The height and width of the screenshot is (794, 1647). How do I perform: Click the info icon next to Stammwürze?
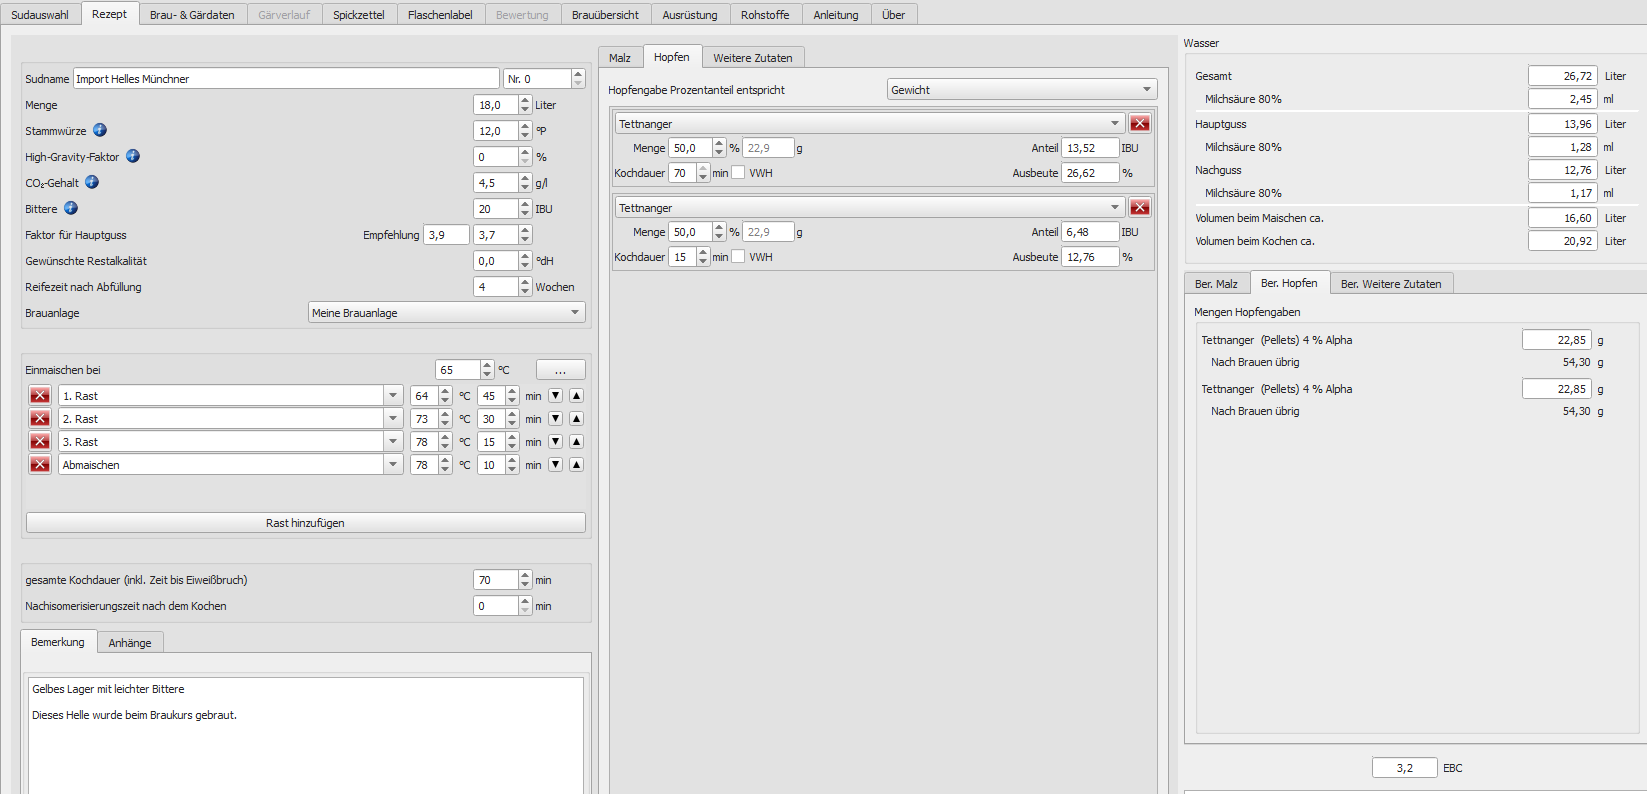pos(100,130)
